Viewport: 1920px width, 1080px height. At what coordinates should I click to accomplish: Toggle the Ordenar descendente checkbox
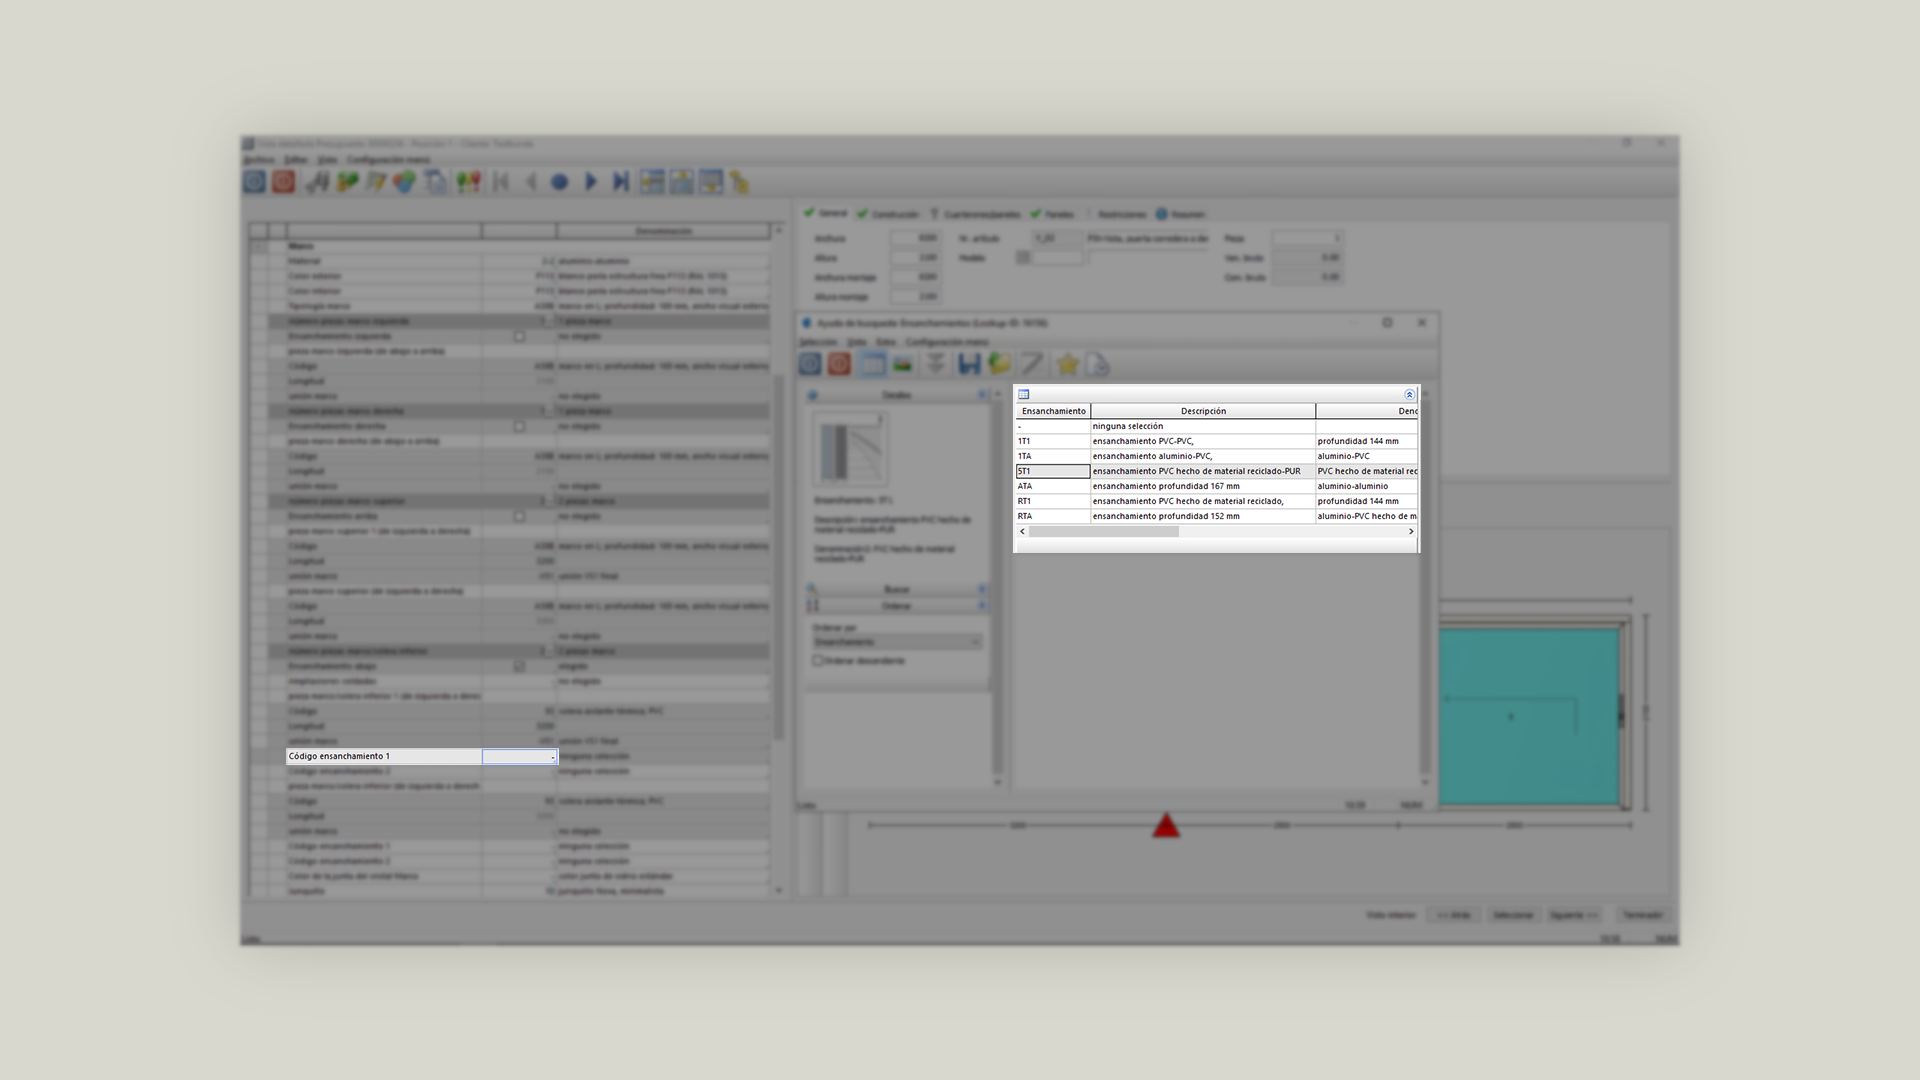(817, 661)
